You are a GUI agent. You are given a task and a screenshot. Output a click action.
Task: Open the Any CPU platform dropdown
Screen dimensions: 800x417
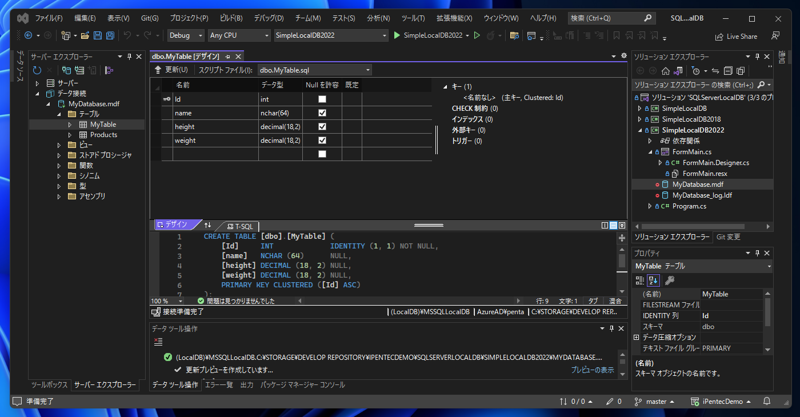[239, 35]
